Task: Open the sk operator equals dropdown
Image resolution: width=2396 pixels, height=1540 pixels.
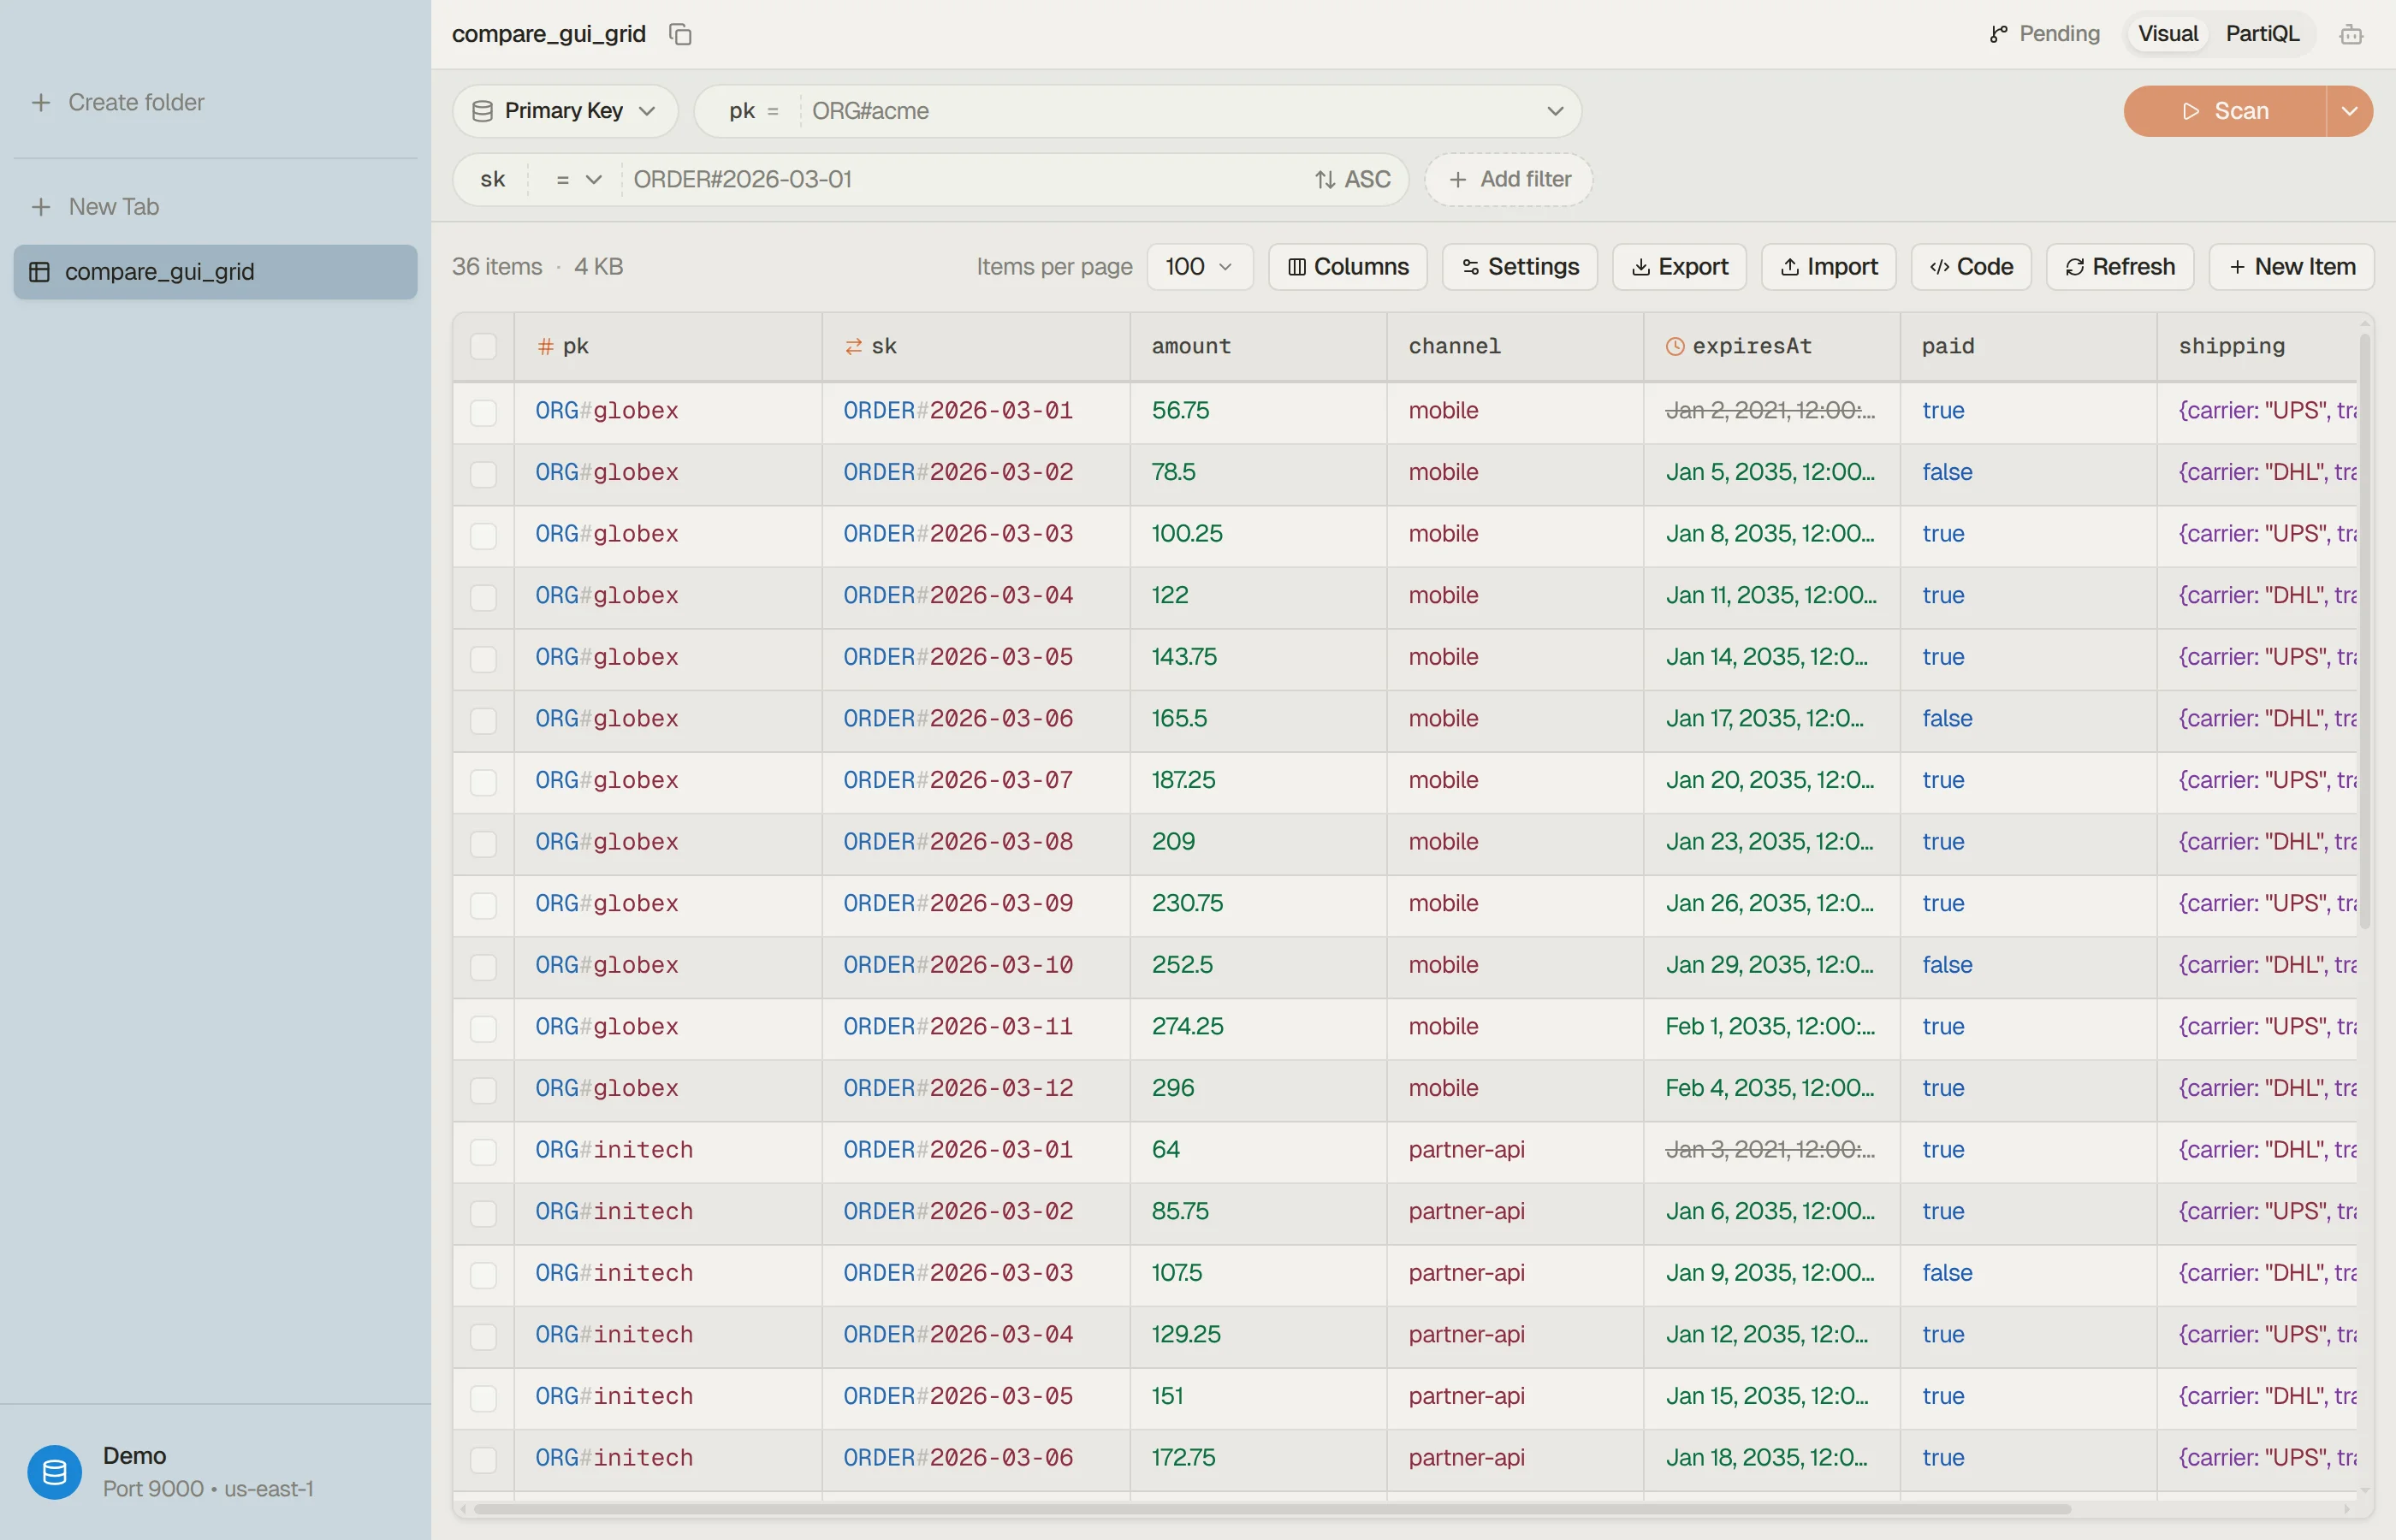Action: tap(577, 179)
